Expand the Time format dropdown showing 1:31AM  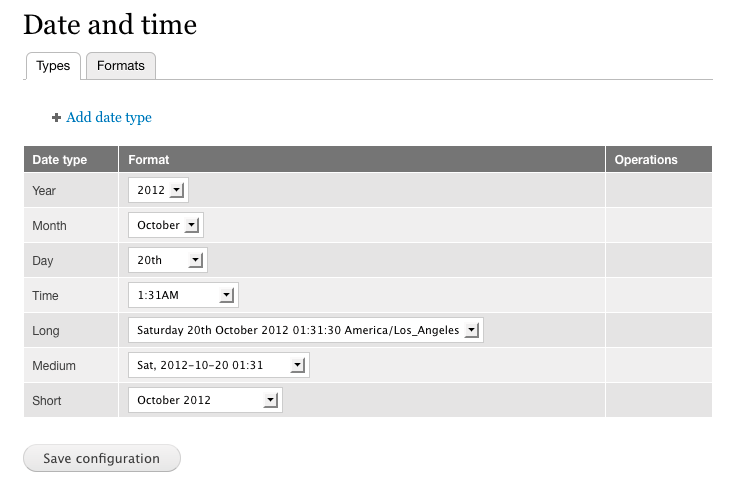click(x=183, y=295)
